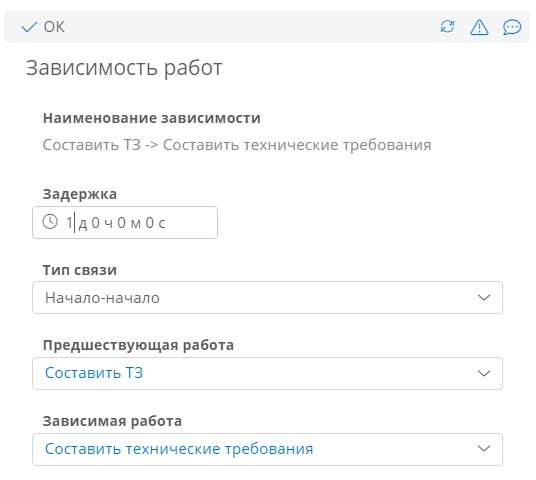Click the Зависимая работа label
The width and height of the screenshot is (536, 480).
(112, 421)
